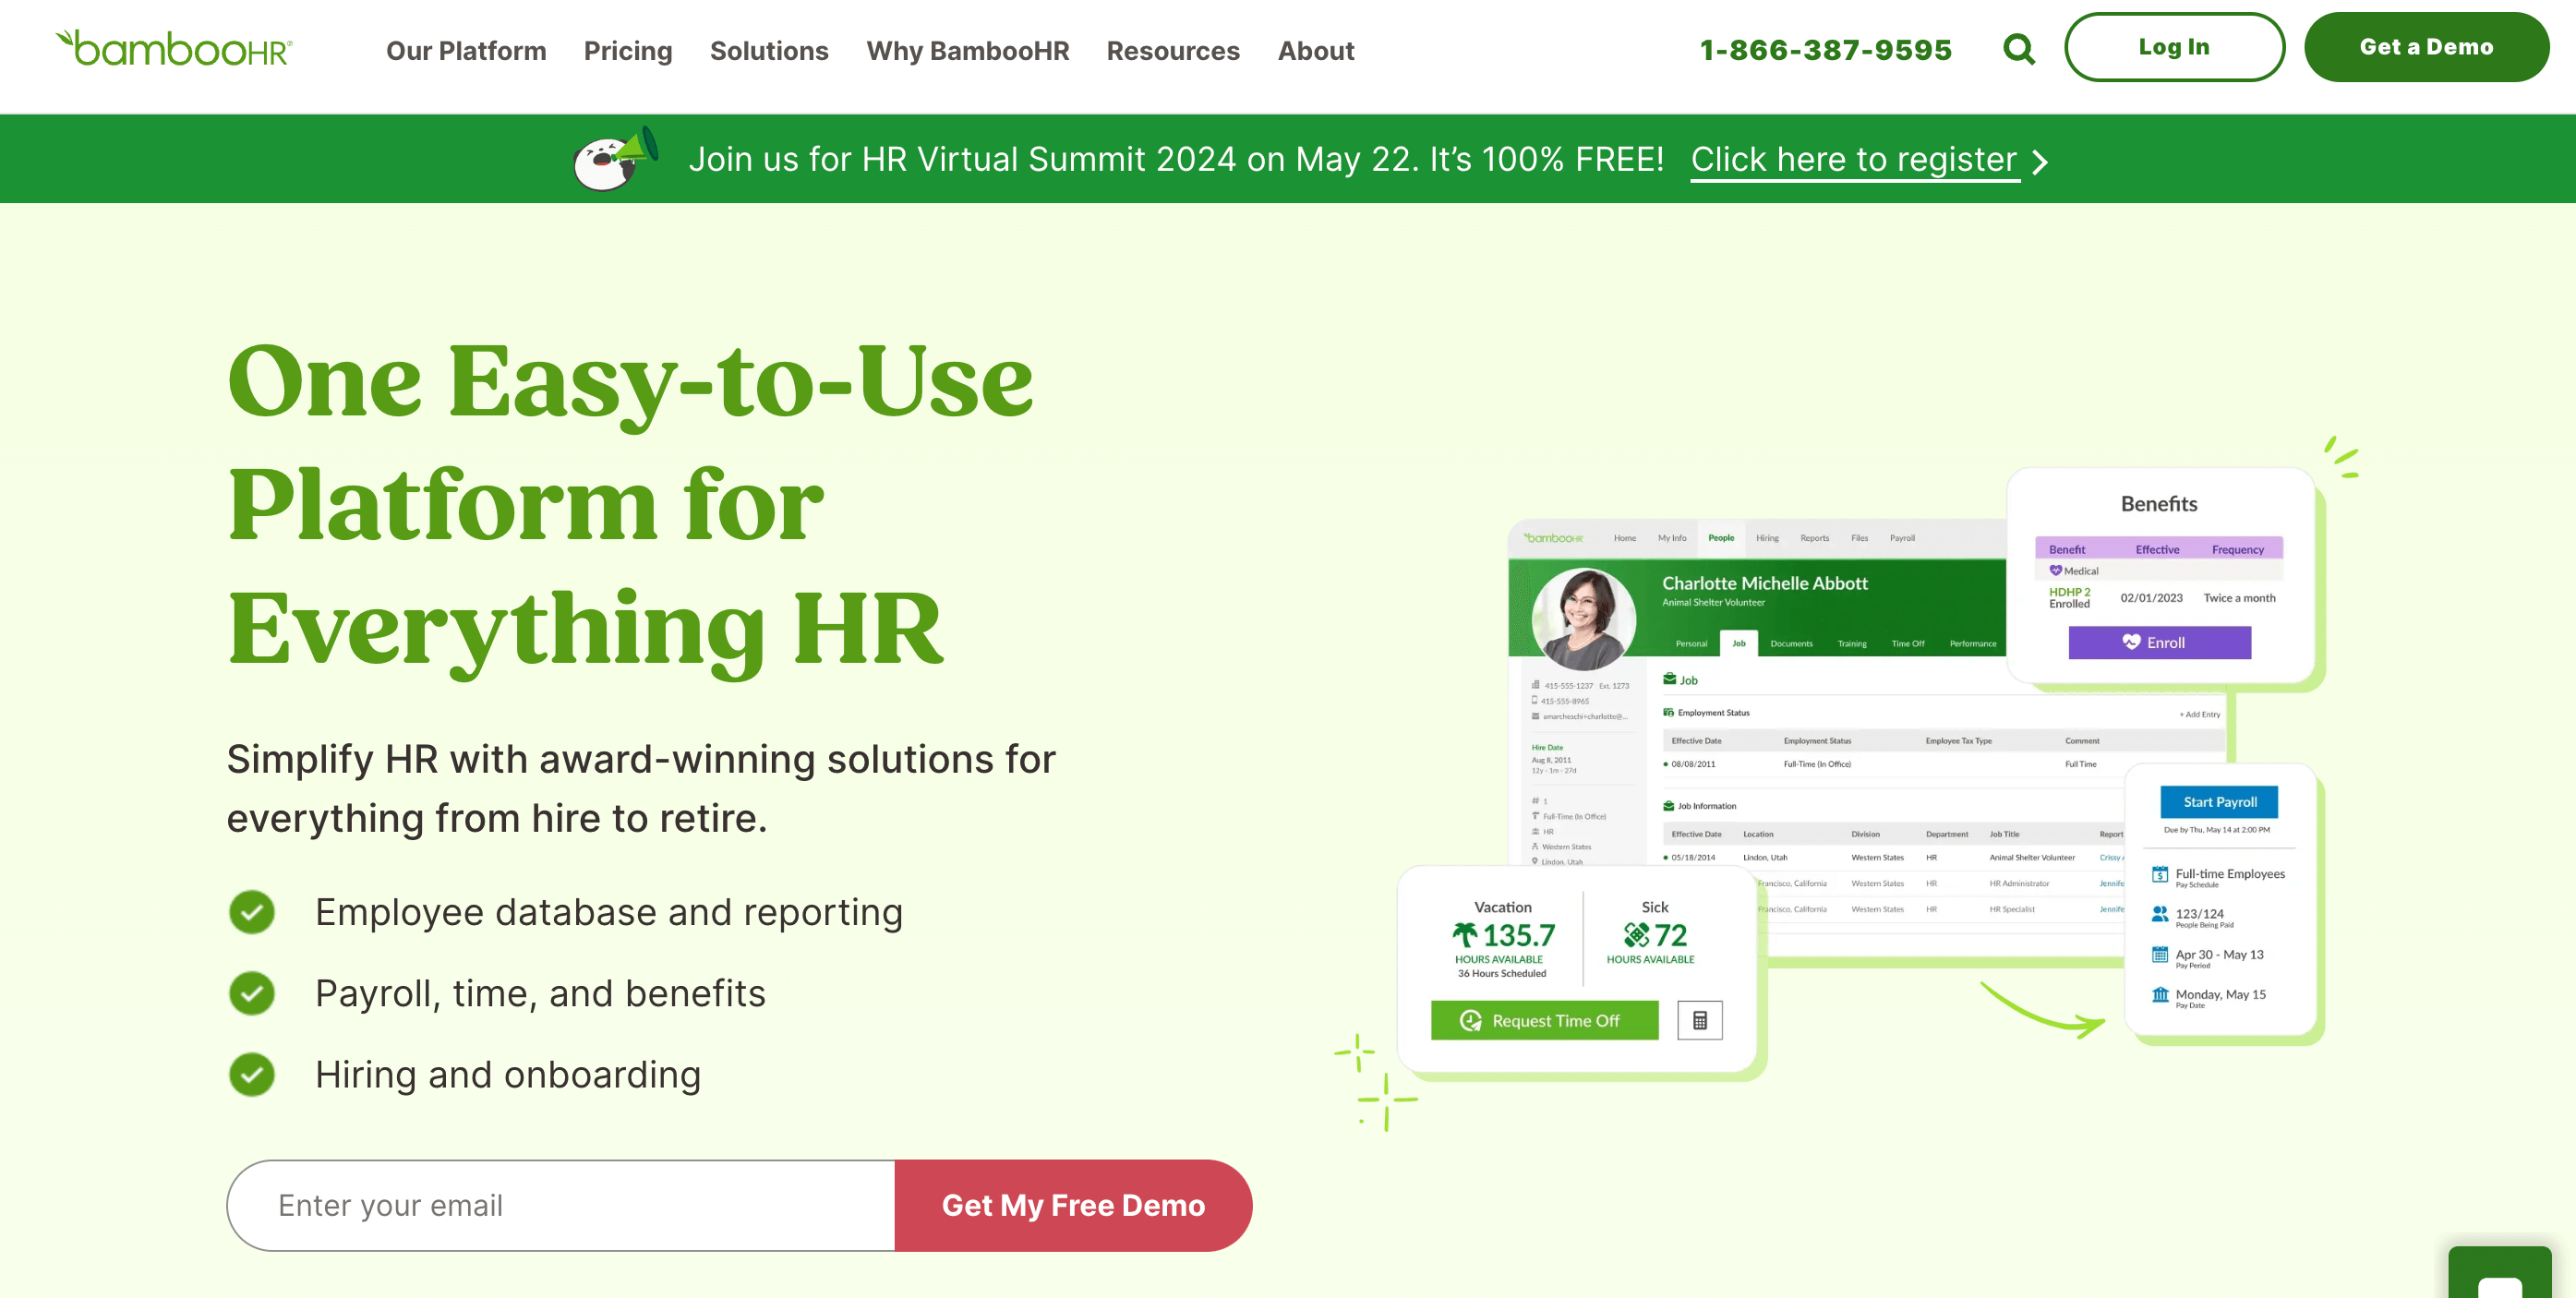
Task: Expand the Resources navigation menu
Action: click(x=1174, y=50)
